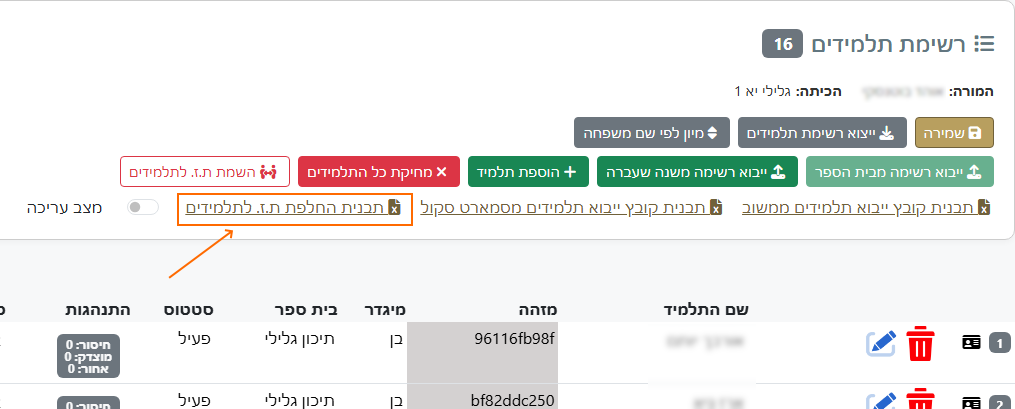Edit the first student using pencil icon
This screenshot has height=409, width=1015.
tap(880, 344)
